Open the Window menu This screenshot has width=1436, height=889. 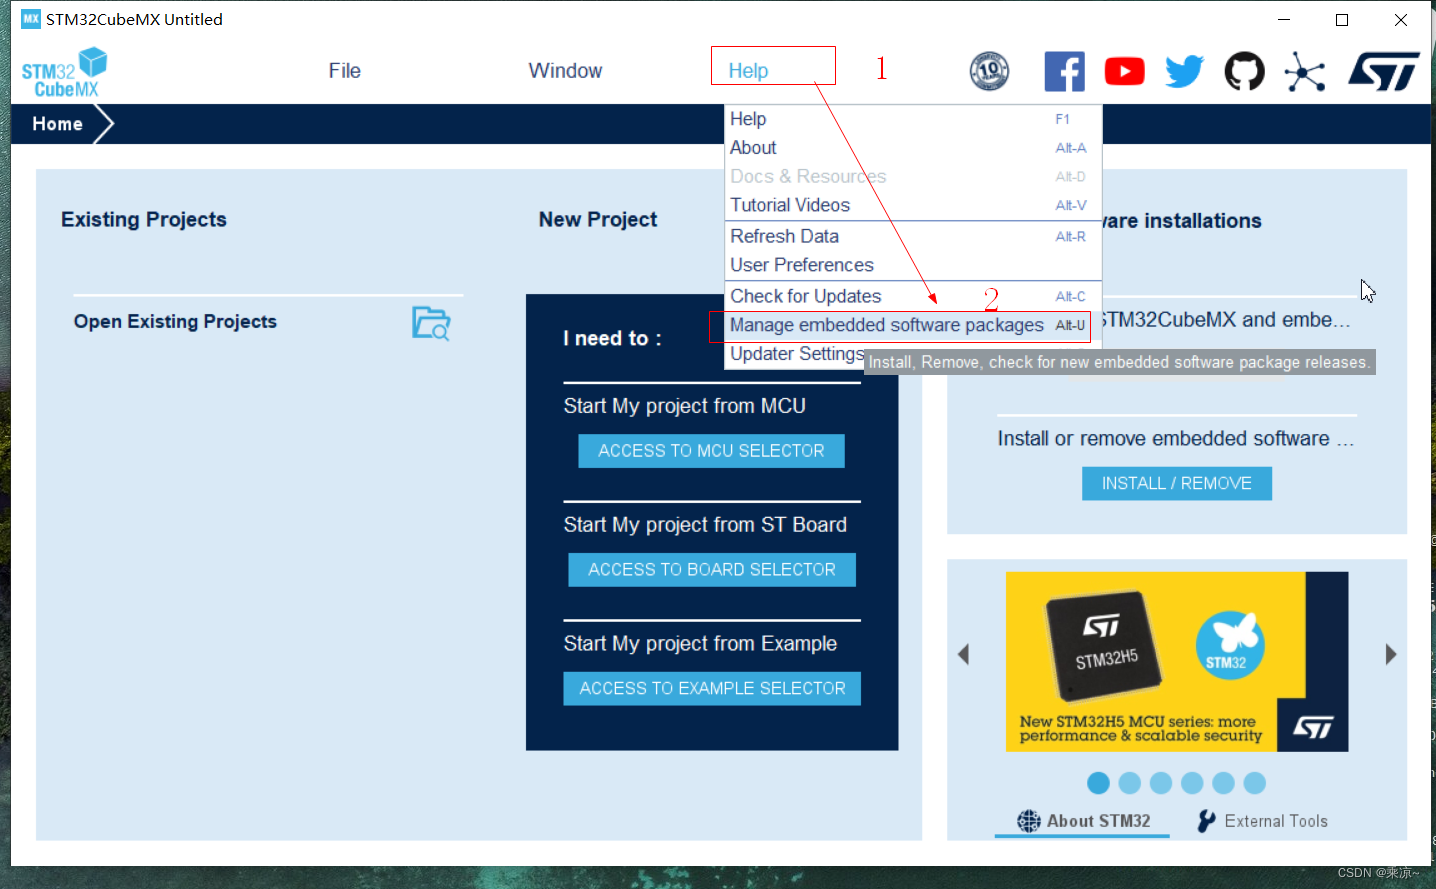[565, 71]
